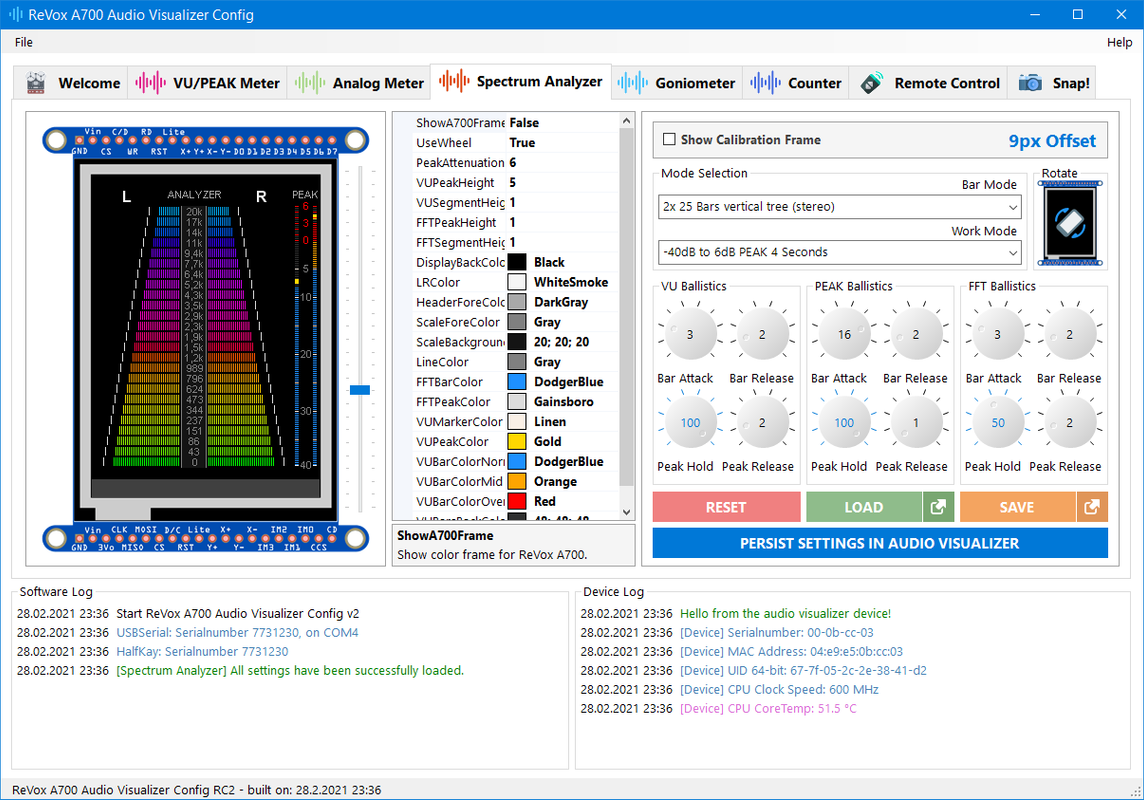Click the VU Ballistics Bar Release knob
The image size is (1144, 800).
(x=762, y=334)
